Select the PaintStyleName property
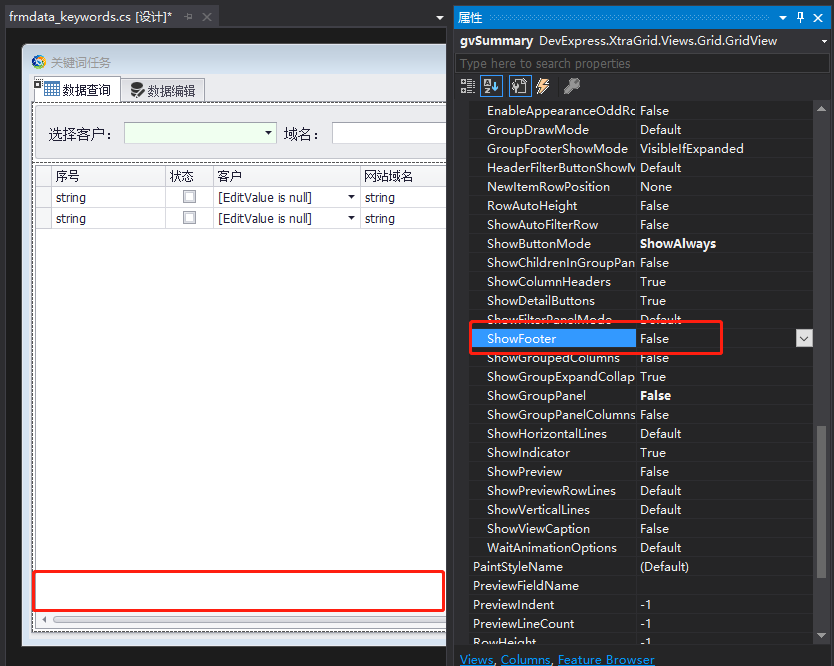 pyautogui.click(x=518, y=567)
